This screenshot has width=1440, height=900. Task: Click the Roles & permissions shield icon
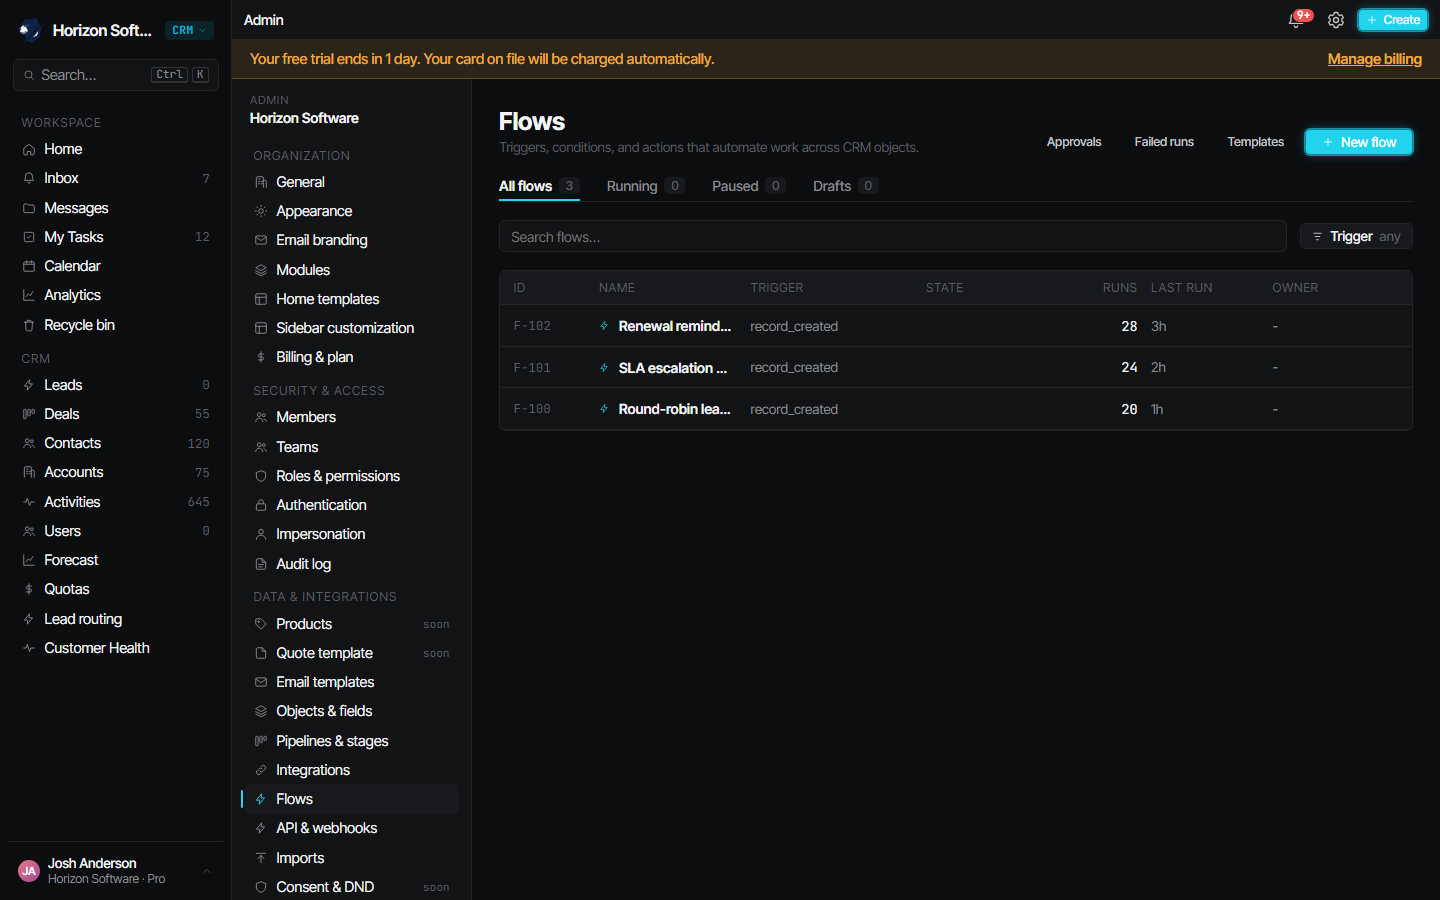(261, 476)
